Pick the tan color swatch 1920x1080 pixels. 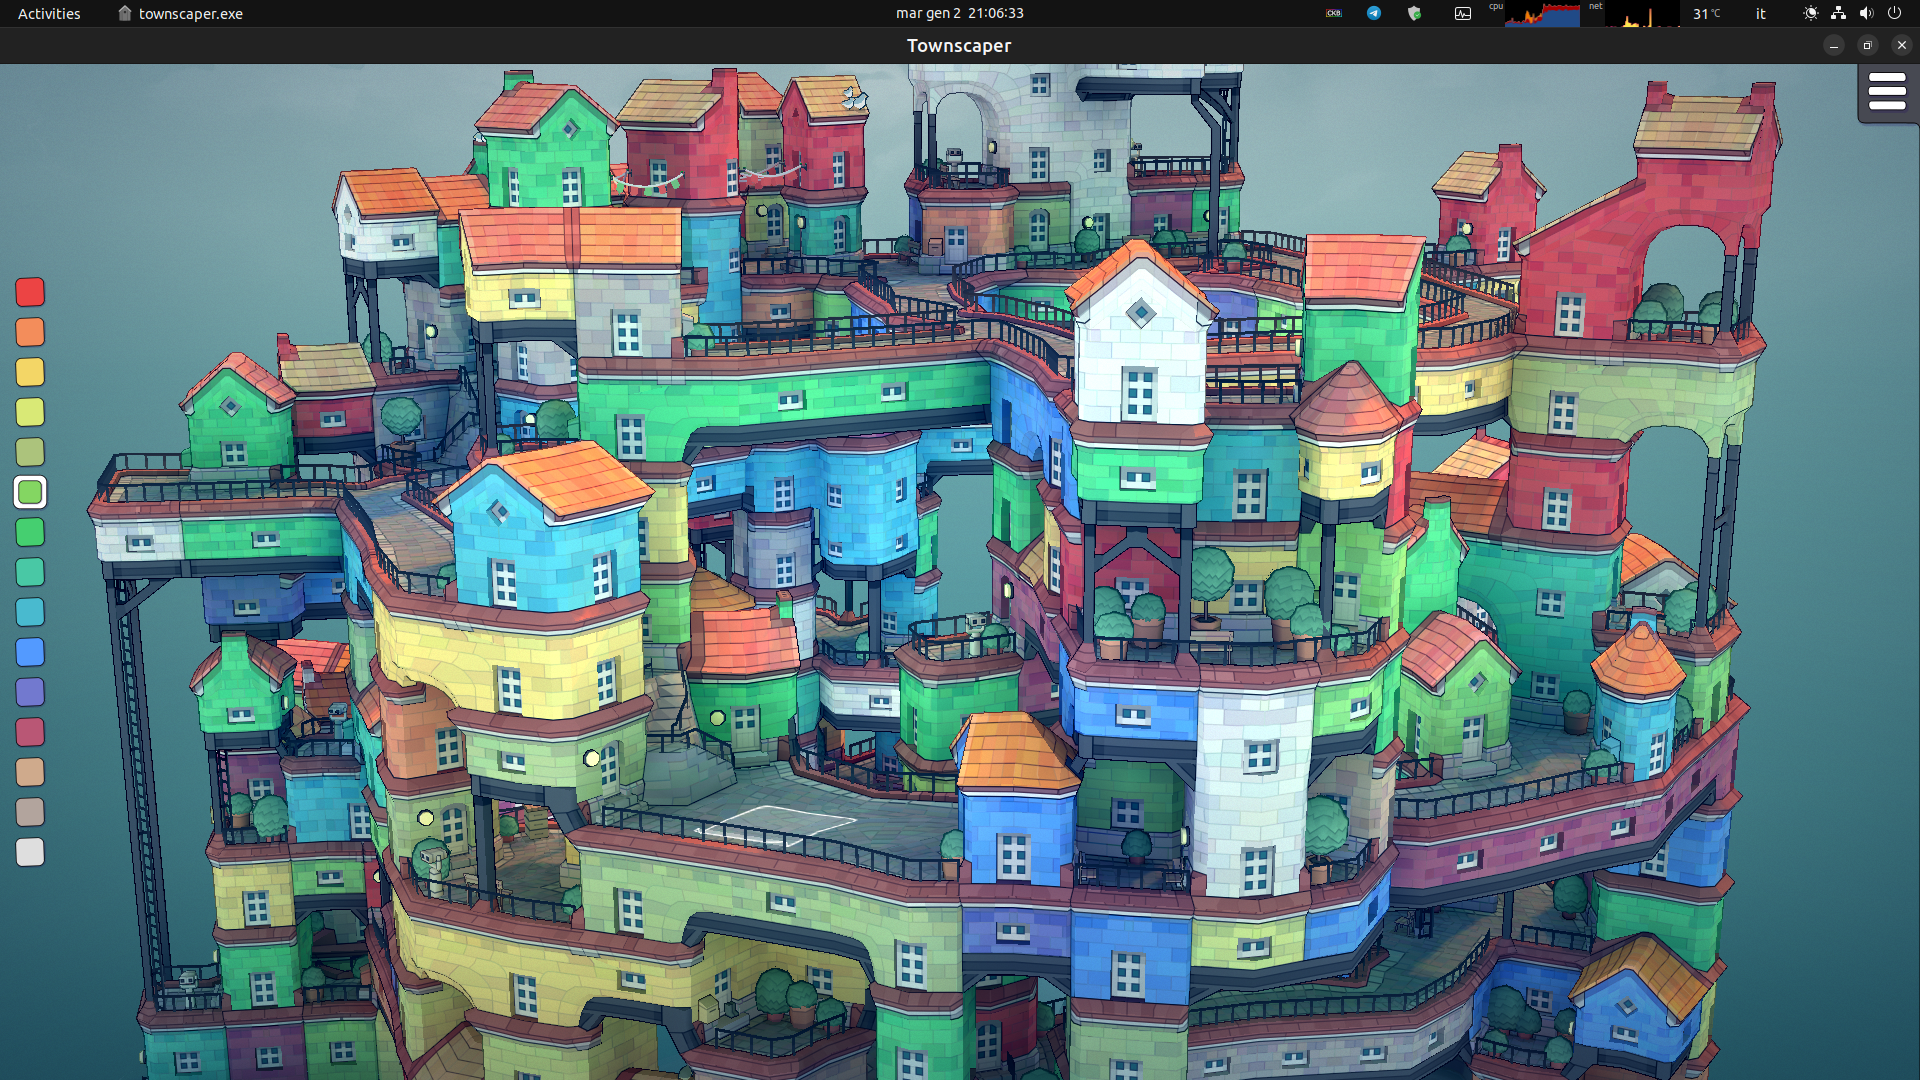30,772
